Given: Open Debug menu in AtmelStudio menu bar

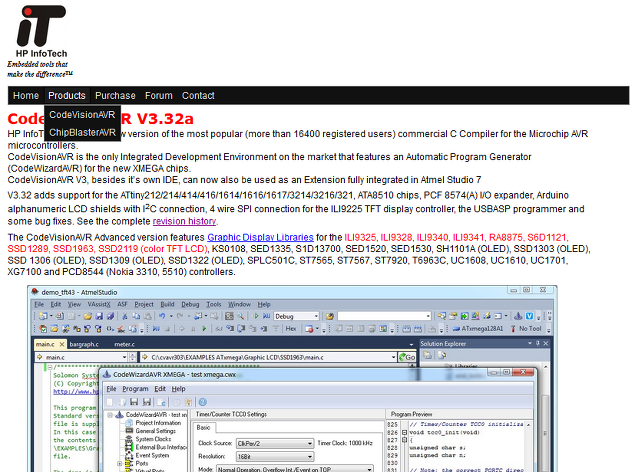Looking at the screenshot, I should click(190, 304).
